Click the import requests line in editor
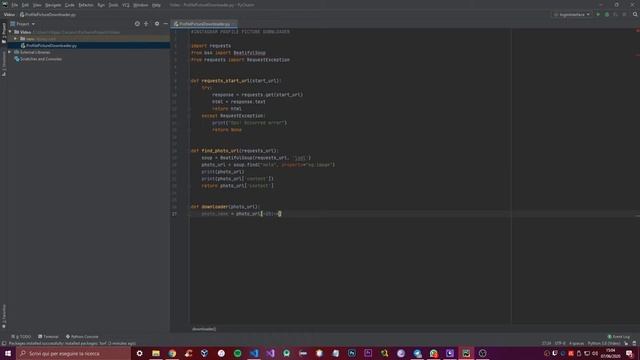The image size is (640, 360). [x=211, y=46]
